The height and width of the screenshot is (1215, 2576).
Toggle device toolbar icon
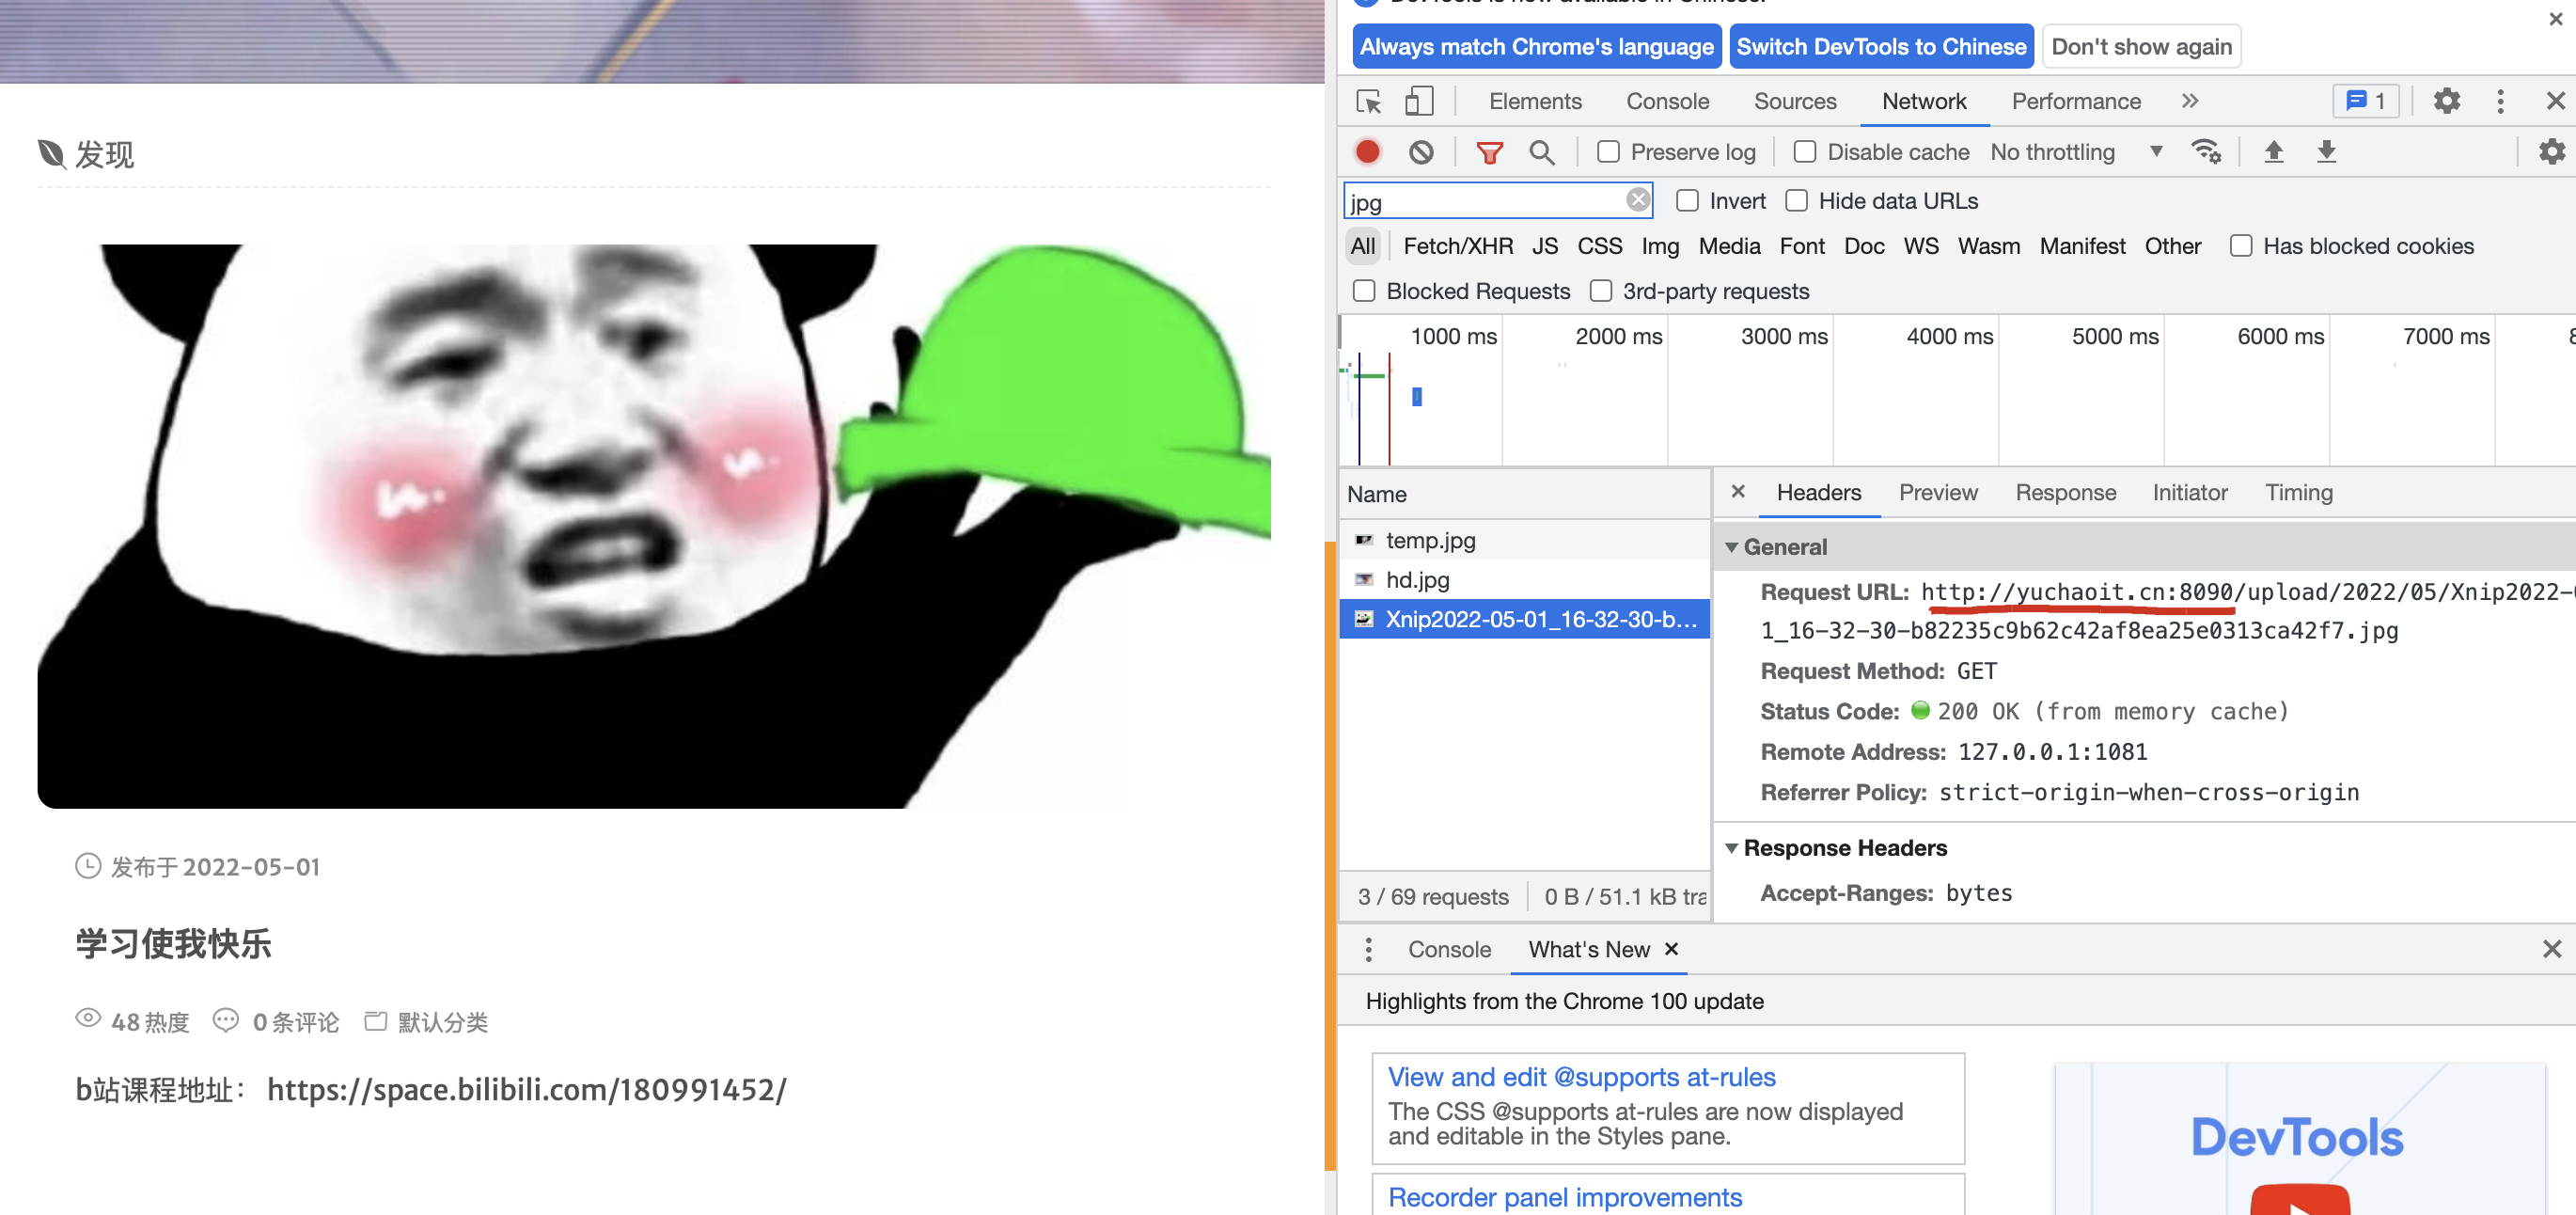click(1418, 101)
